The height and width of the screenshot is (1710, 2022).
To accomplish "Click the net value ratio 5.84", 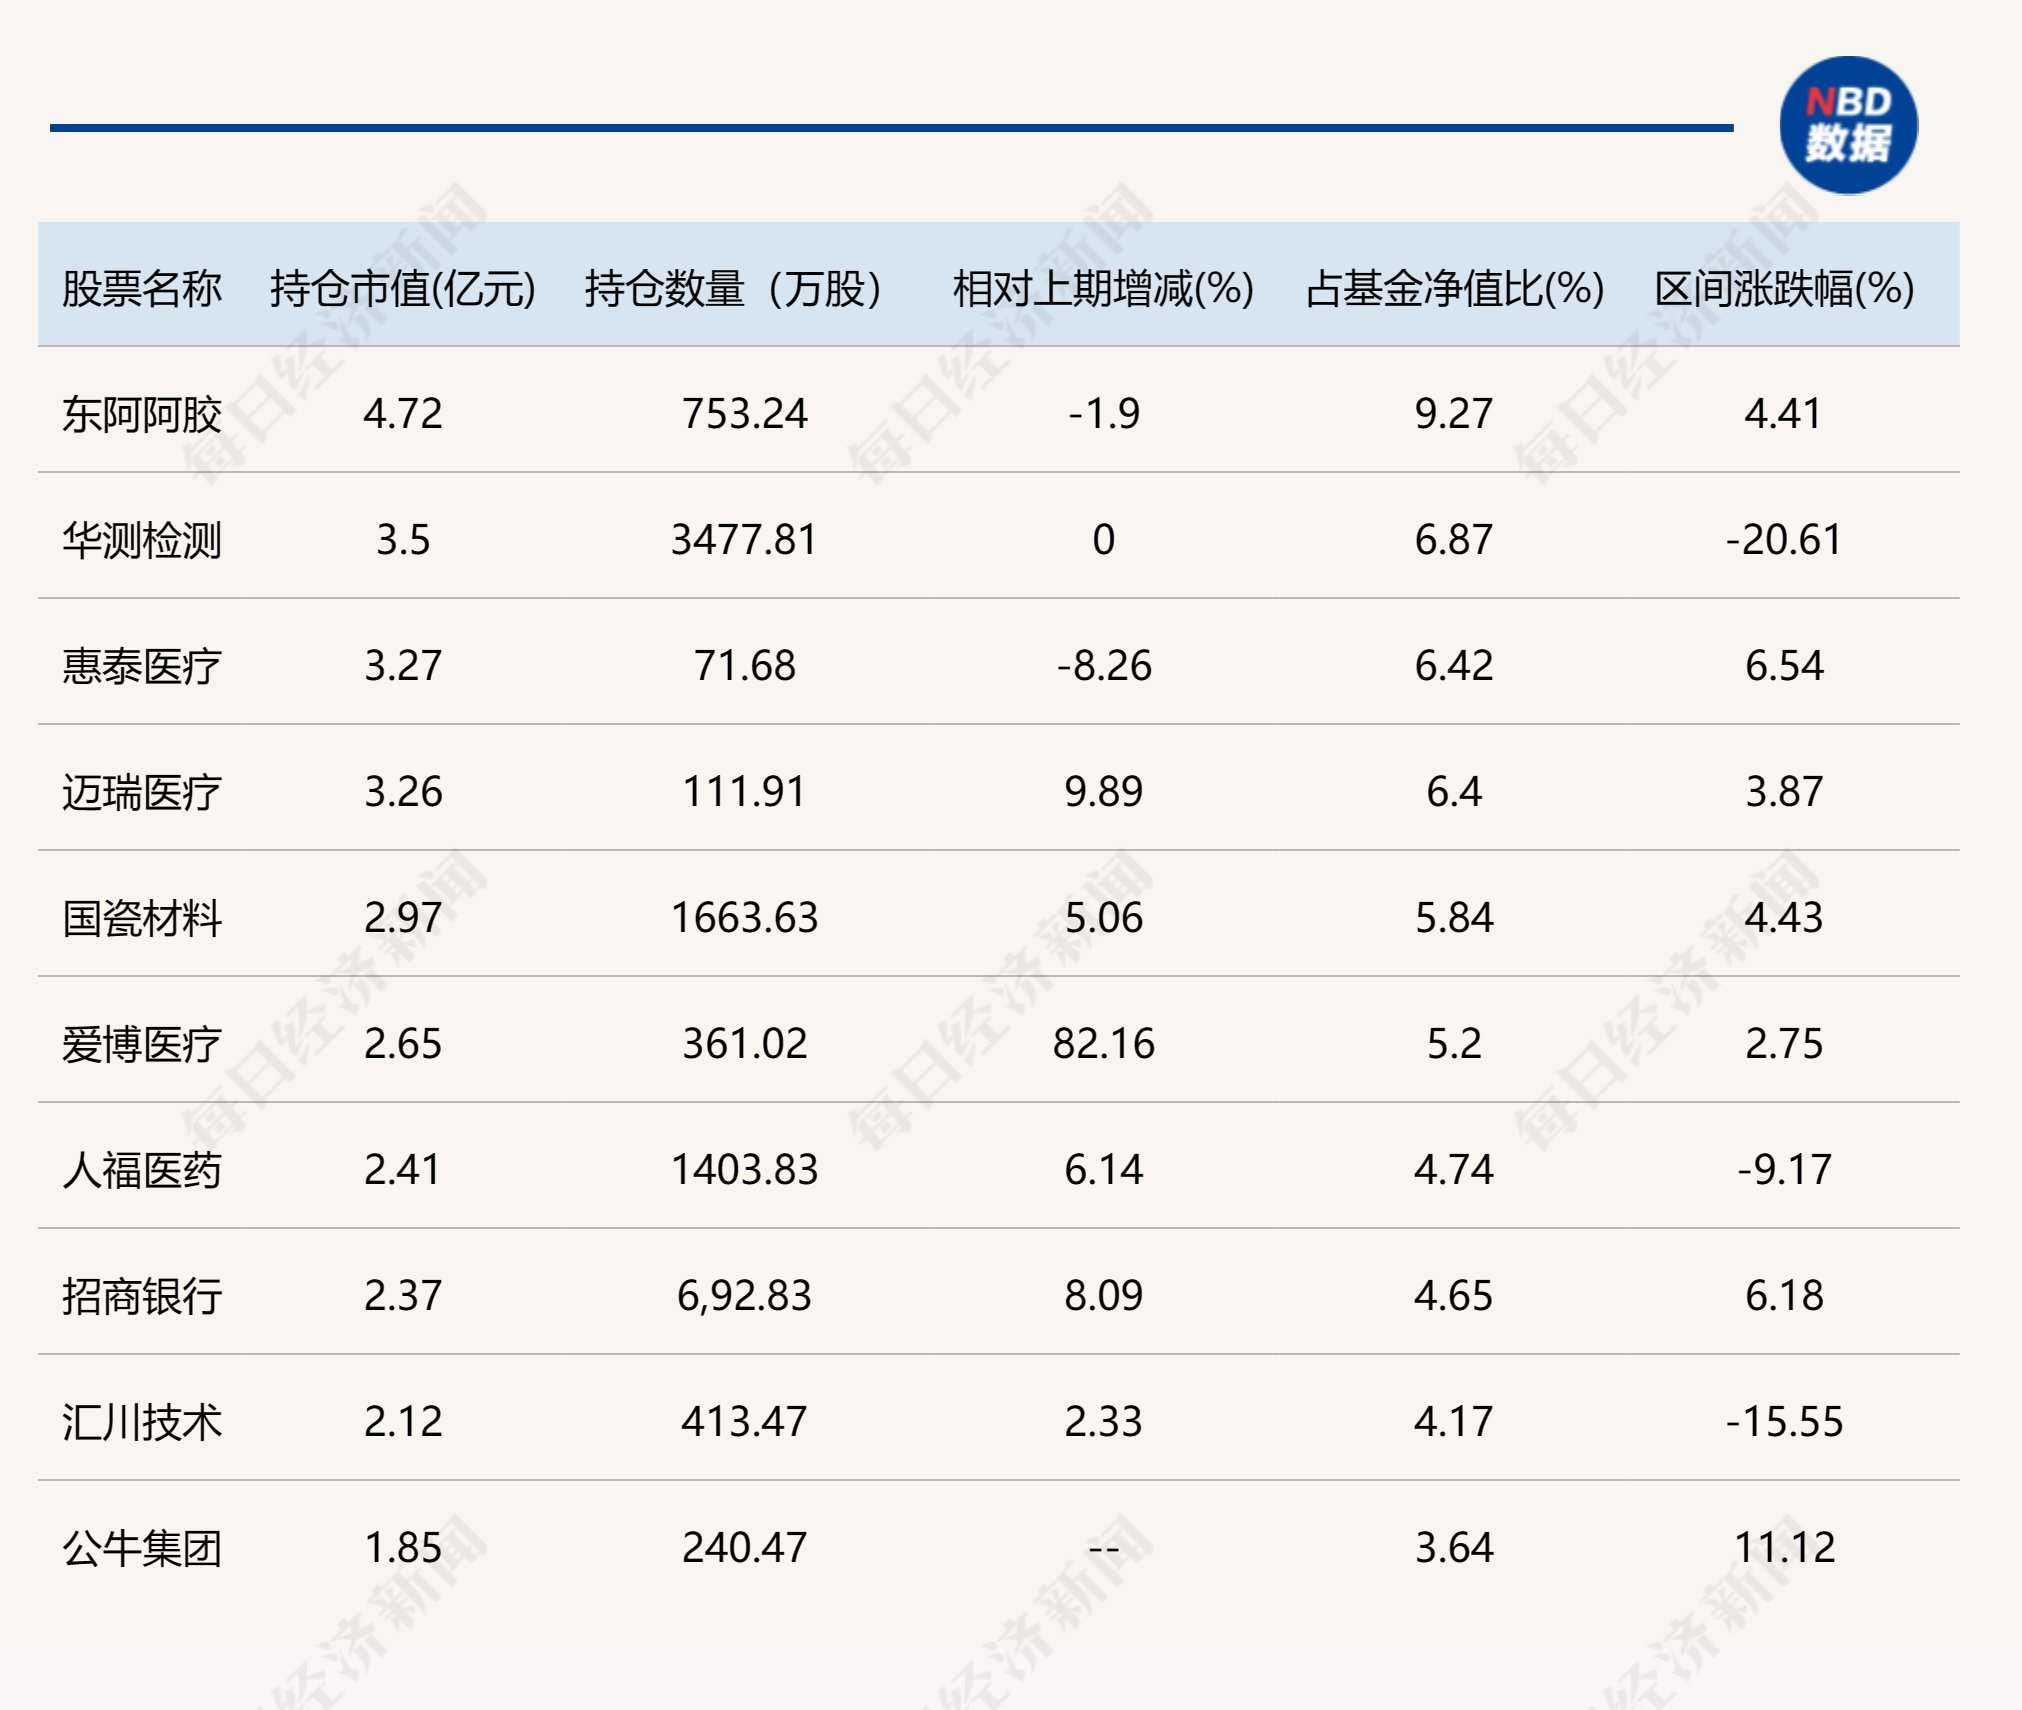I will pyautogui.click(x=1454, y=918).
